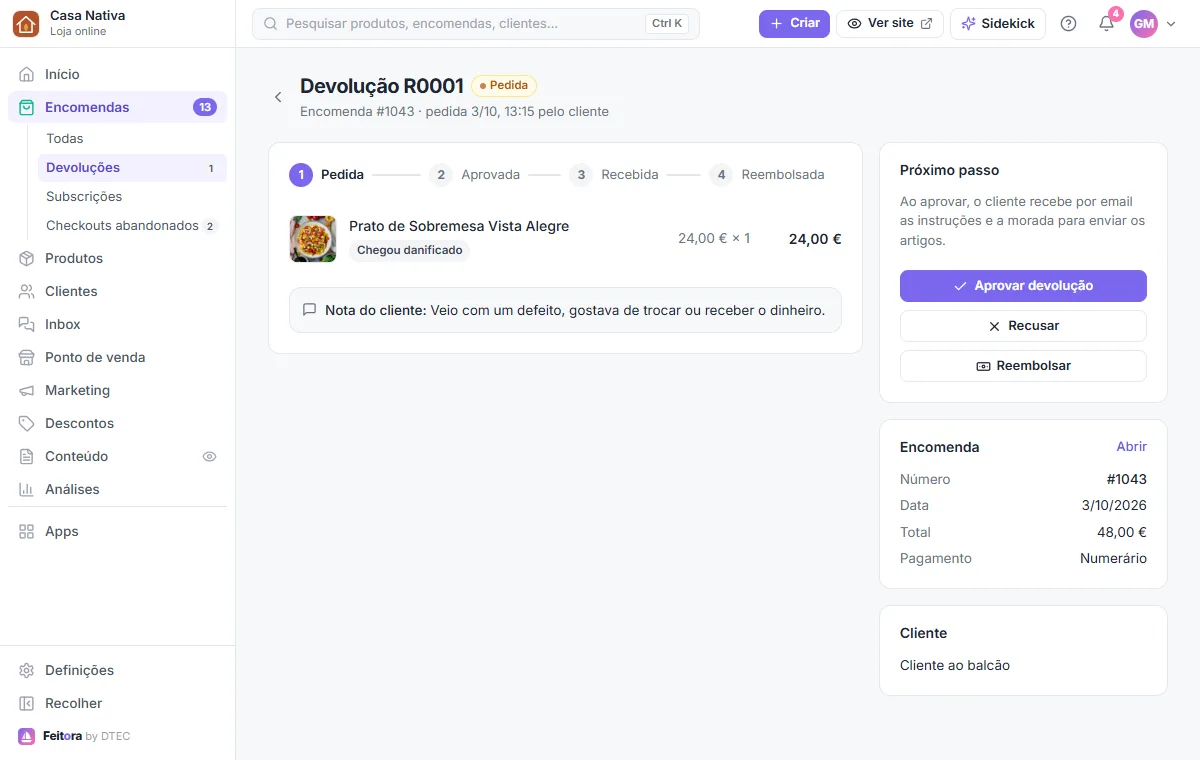Viewport: 1200px width, 760px height.
Task: Click the Encomendas bag icon
Action: [26, 107]
